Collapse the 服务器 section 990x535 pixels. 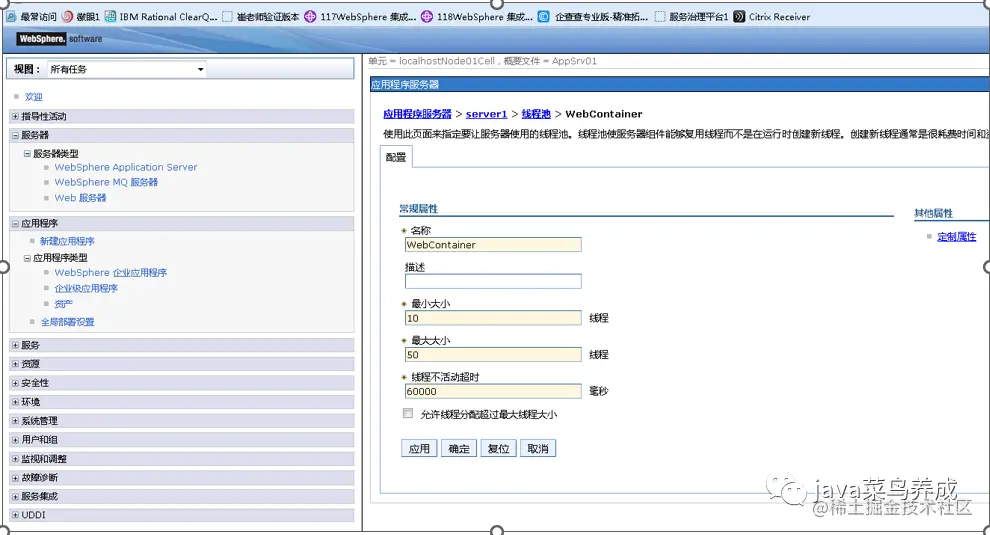(16, 135)
